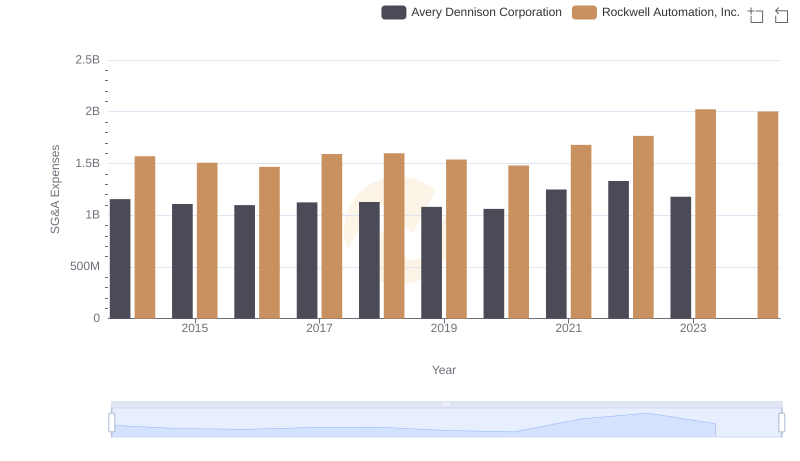Click the top grip bar of the data zoom slider
The width and height of the screenshot is (800, 461).
pos(446,404)
